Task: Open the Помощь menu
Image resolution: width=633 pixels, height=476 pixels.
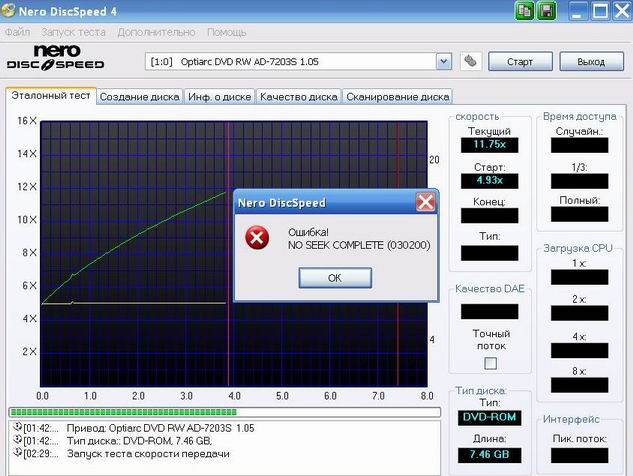Action: coord(226,32)
